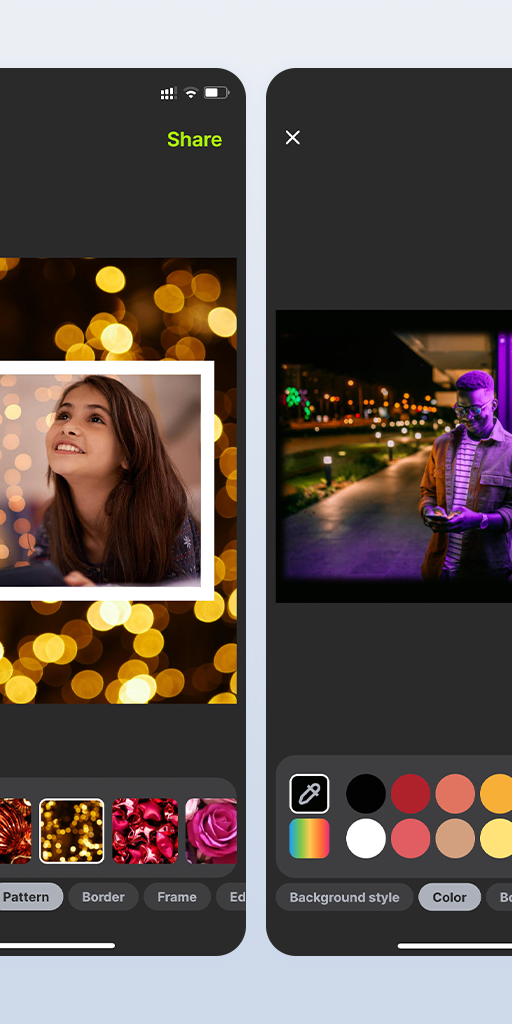This screenshot has width=512, height=1024.
Task: Select the Color tab
Action: (x=449, y=897)
